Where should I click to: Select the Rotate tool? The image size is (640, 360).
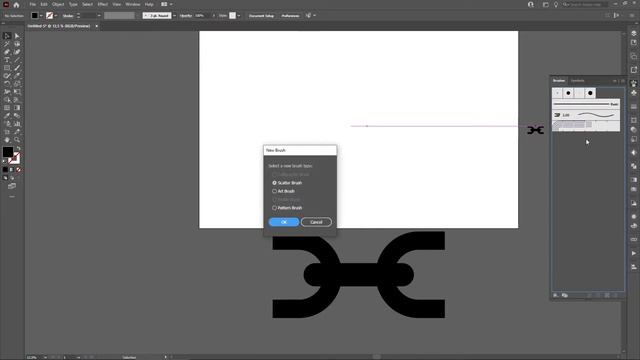(x=7, y=84)
